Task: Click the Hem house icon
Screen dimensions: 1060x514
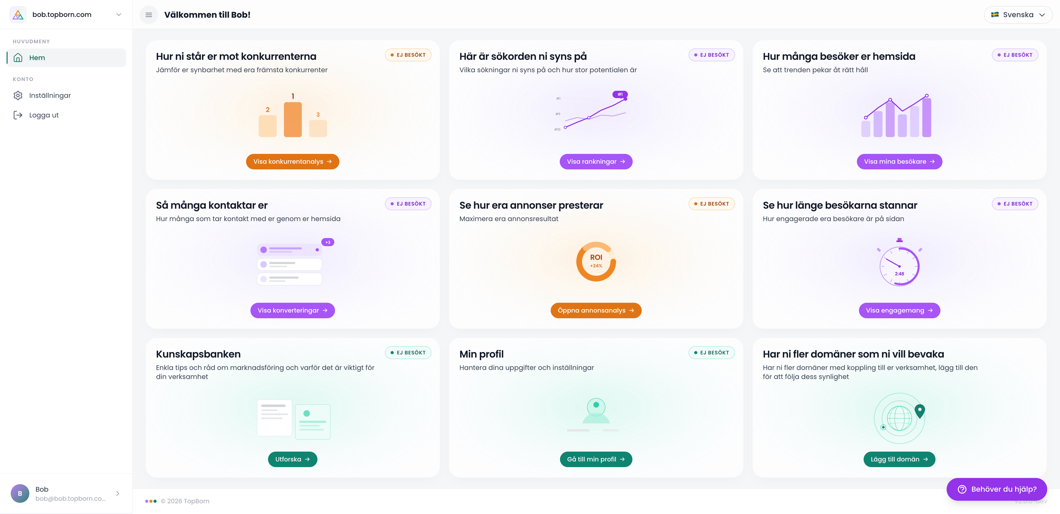Action: pyautogui.click(x=18, y=57)
